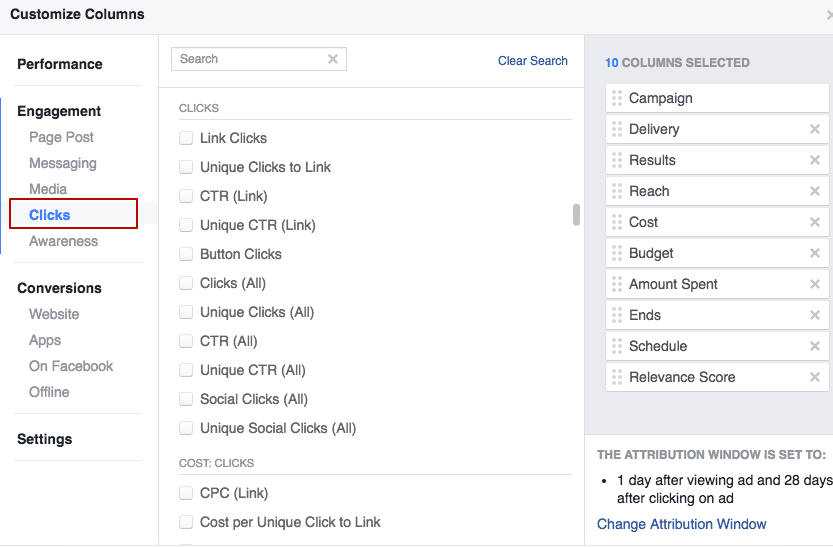Clear the search box with the X icon
833x547 pixels.
[333, 59]
